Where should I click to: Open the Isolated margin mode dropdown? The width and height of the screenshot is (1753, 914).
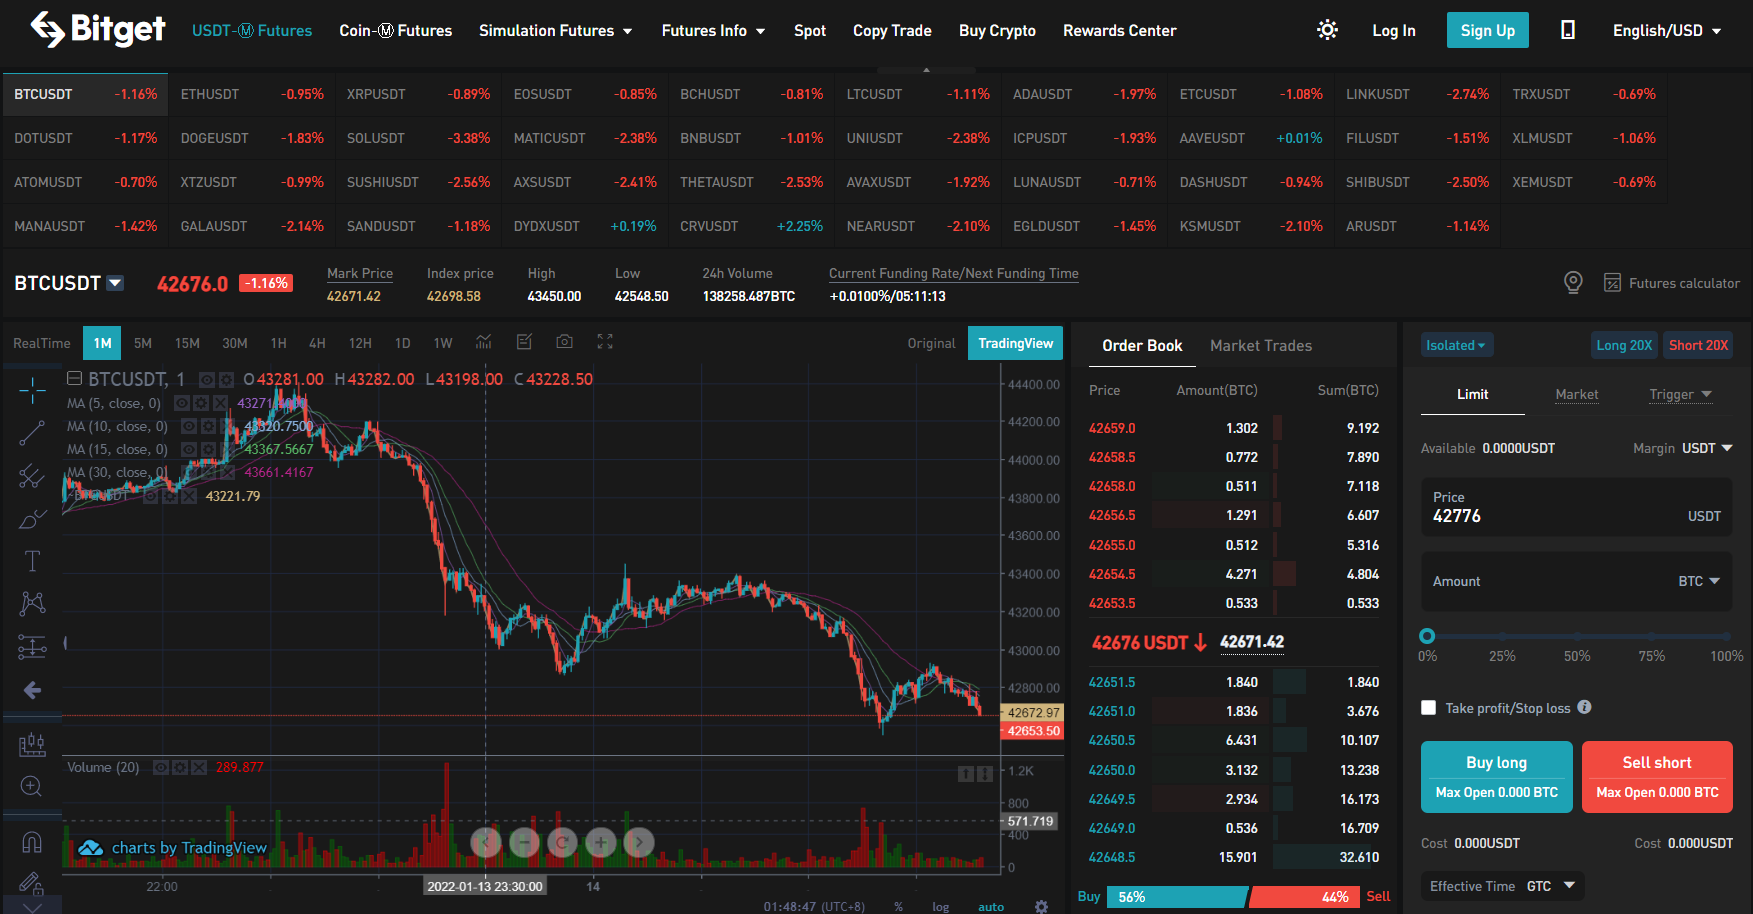pyautogui.click(x=1457, y=345)
